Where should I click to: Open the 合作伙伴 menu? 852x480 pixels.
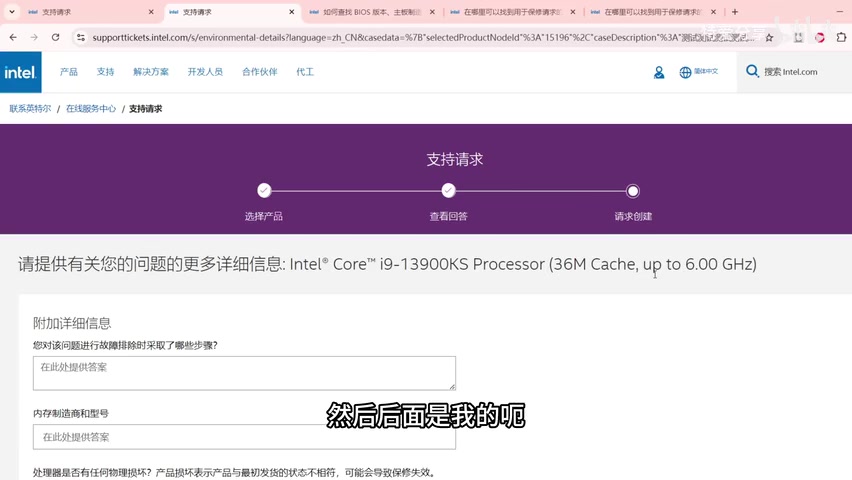point(260,72)
